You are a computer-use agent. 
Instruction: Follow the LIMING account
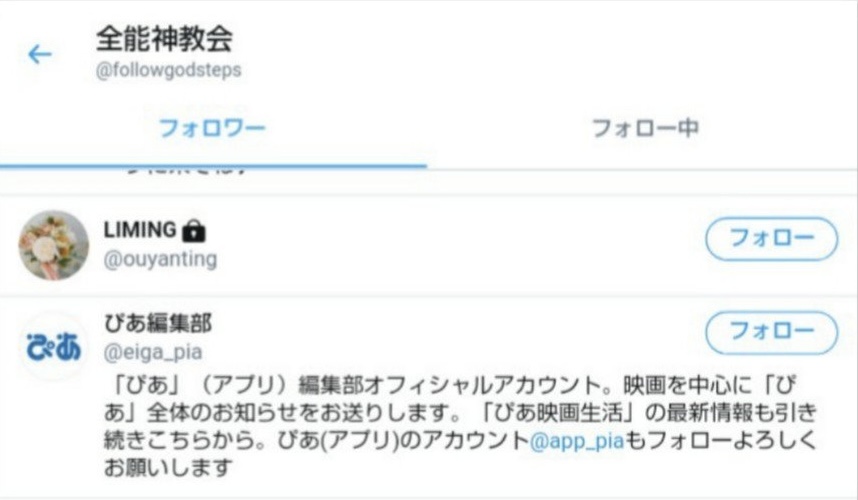(x=772, y=239)
